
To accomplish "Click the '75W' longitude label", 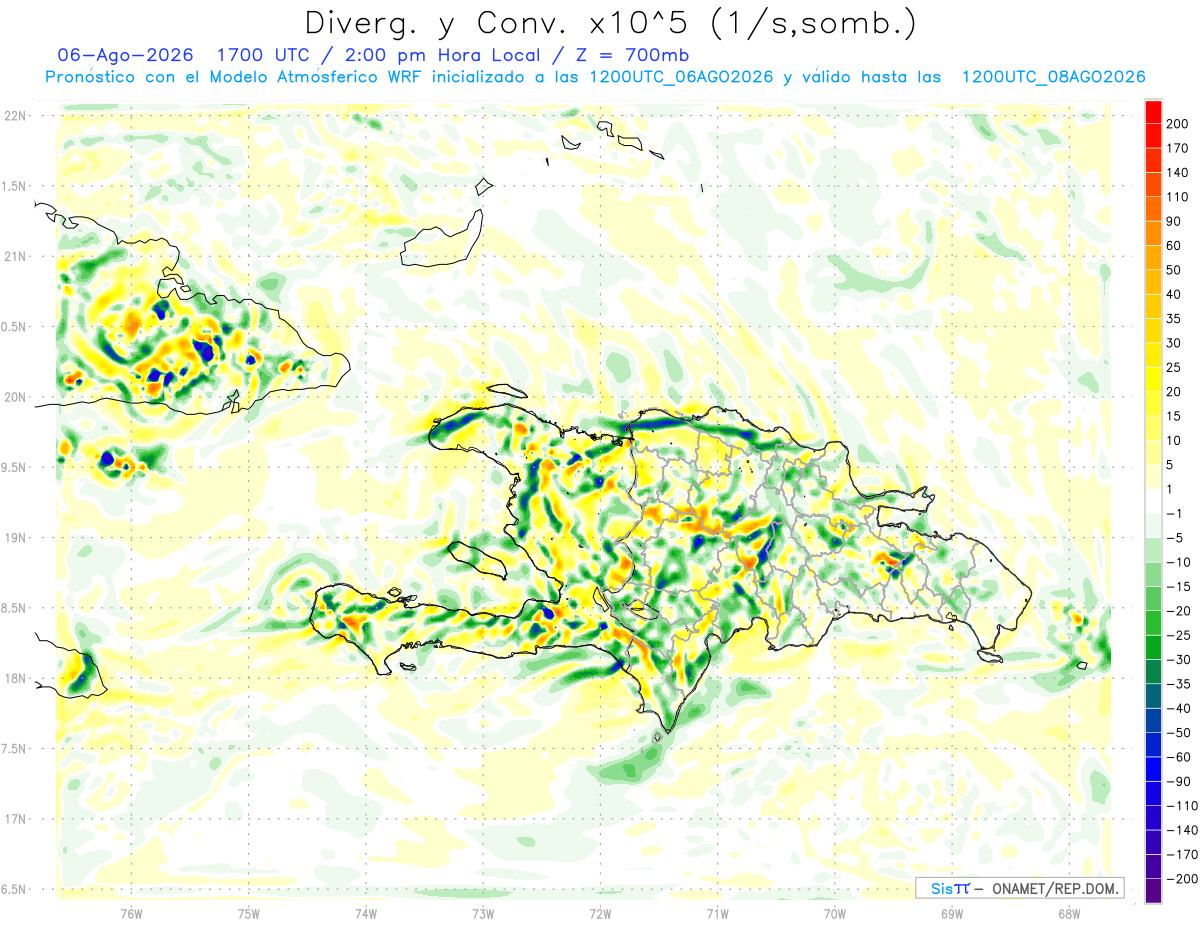I will (249, 913).
